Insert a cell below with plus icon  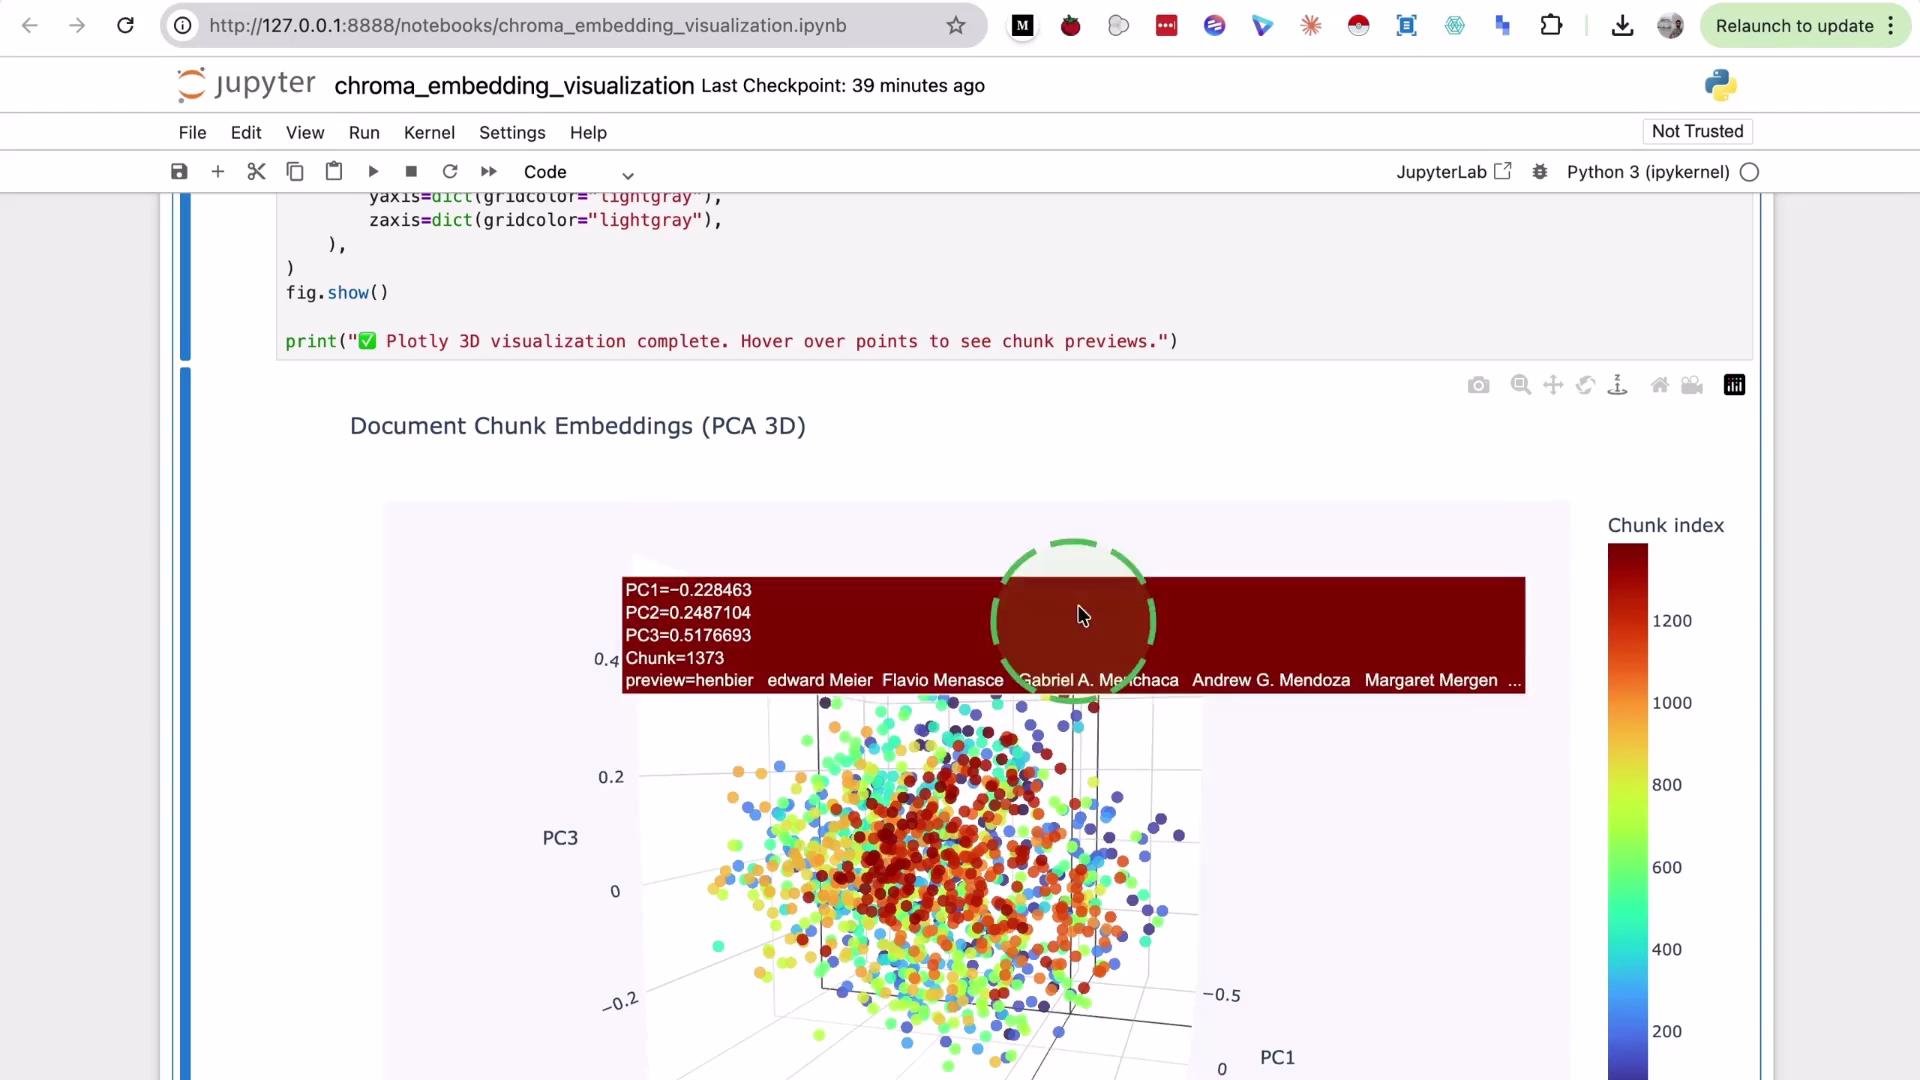coord(217,172)
